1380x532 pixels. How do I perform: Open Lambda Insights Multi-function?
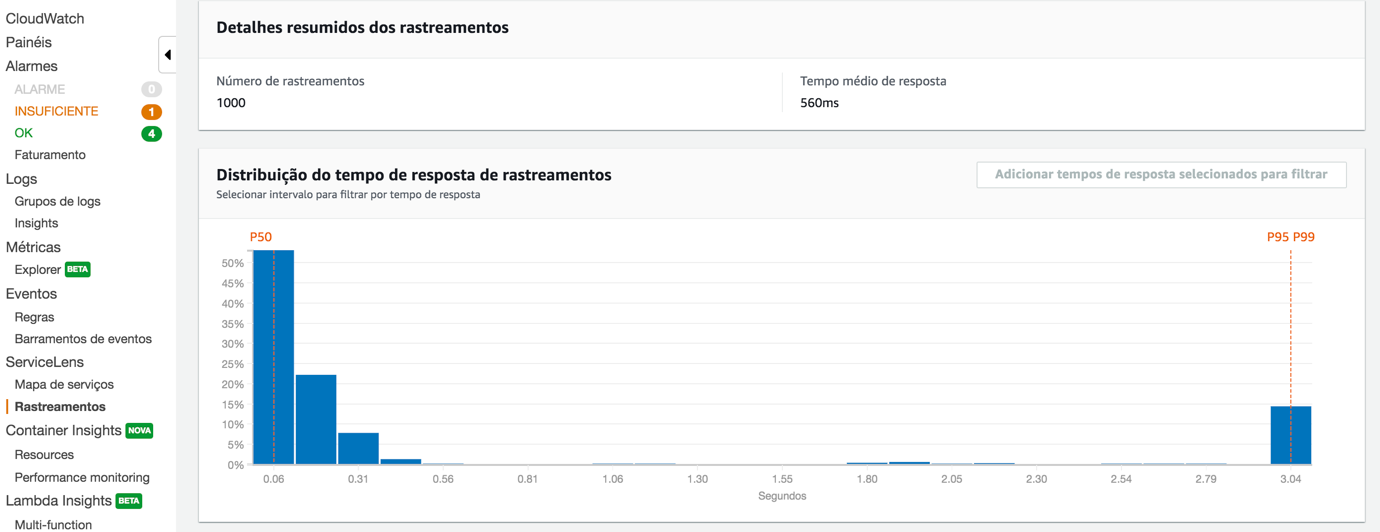53,524
